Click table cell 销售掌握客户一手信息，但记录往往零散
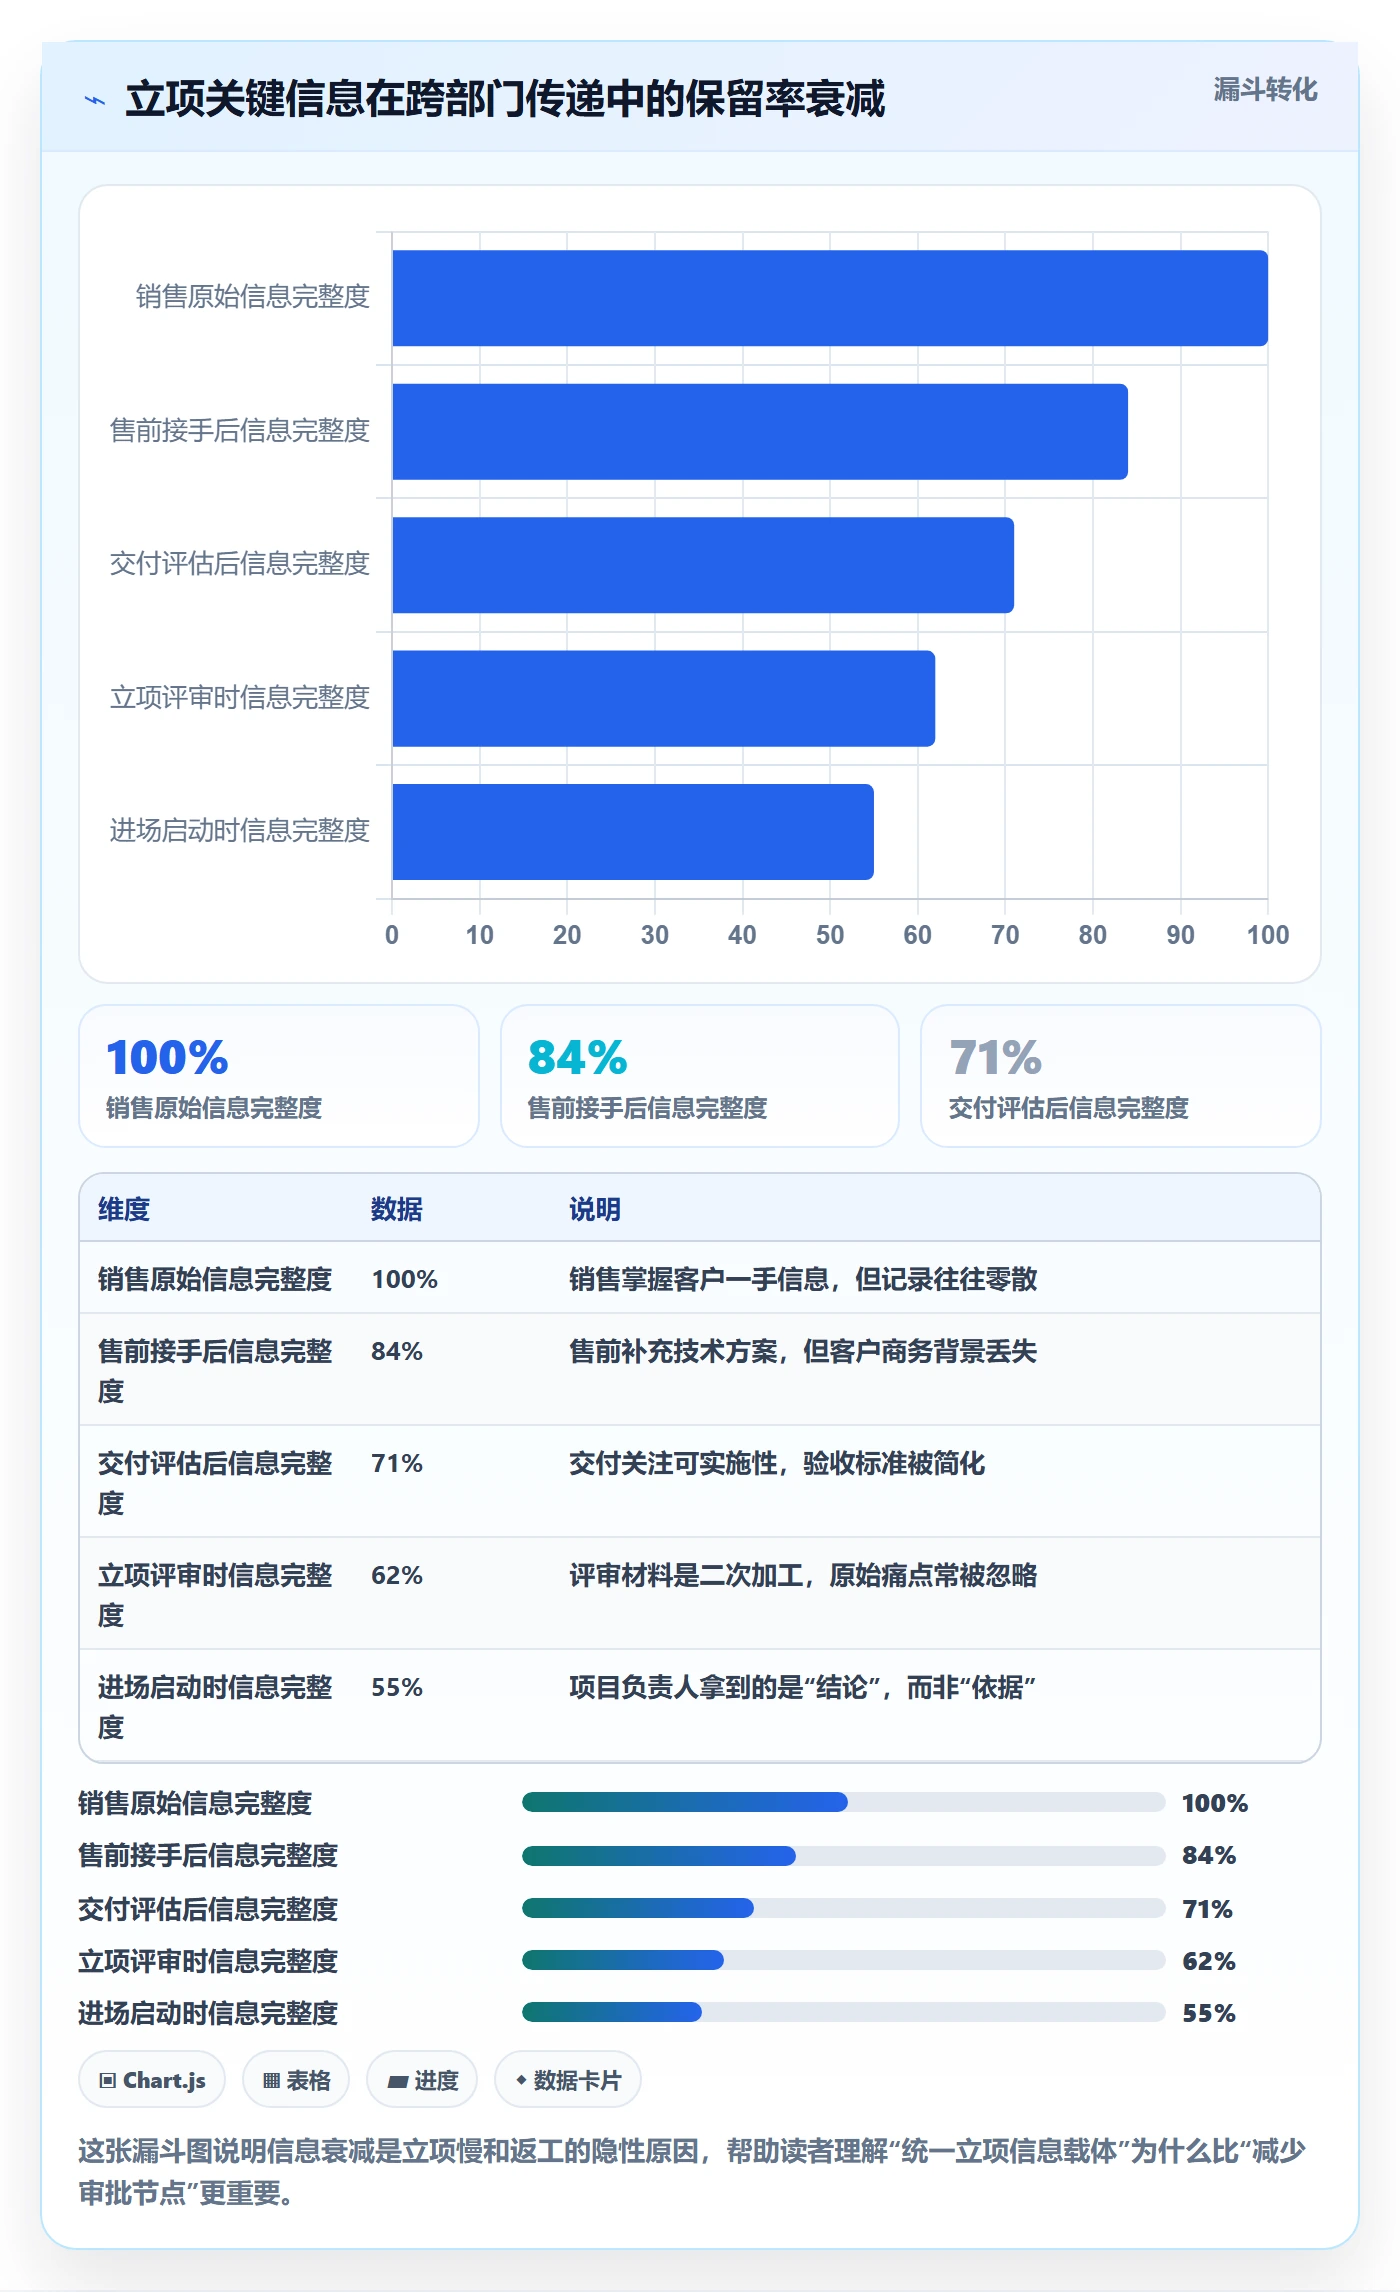This screenshot has height=2292, width=1400. point(803,1279)
